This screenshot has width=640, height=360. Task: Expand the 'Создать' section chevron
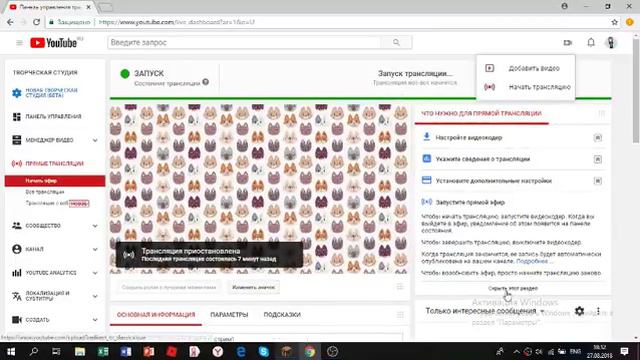95,320
